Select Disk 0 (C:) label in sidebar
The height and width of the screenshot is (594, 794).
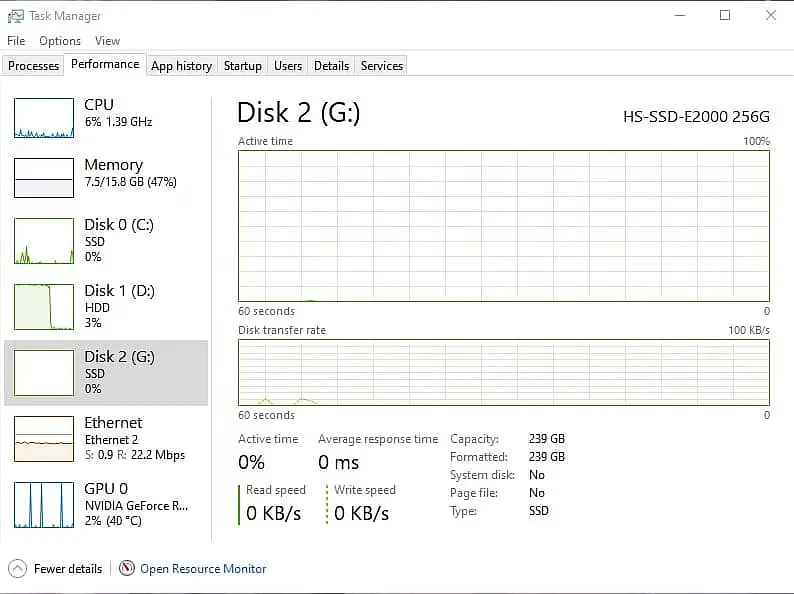pos(119,224)
